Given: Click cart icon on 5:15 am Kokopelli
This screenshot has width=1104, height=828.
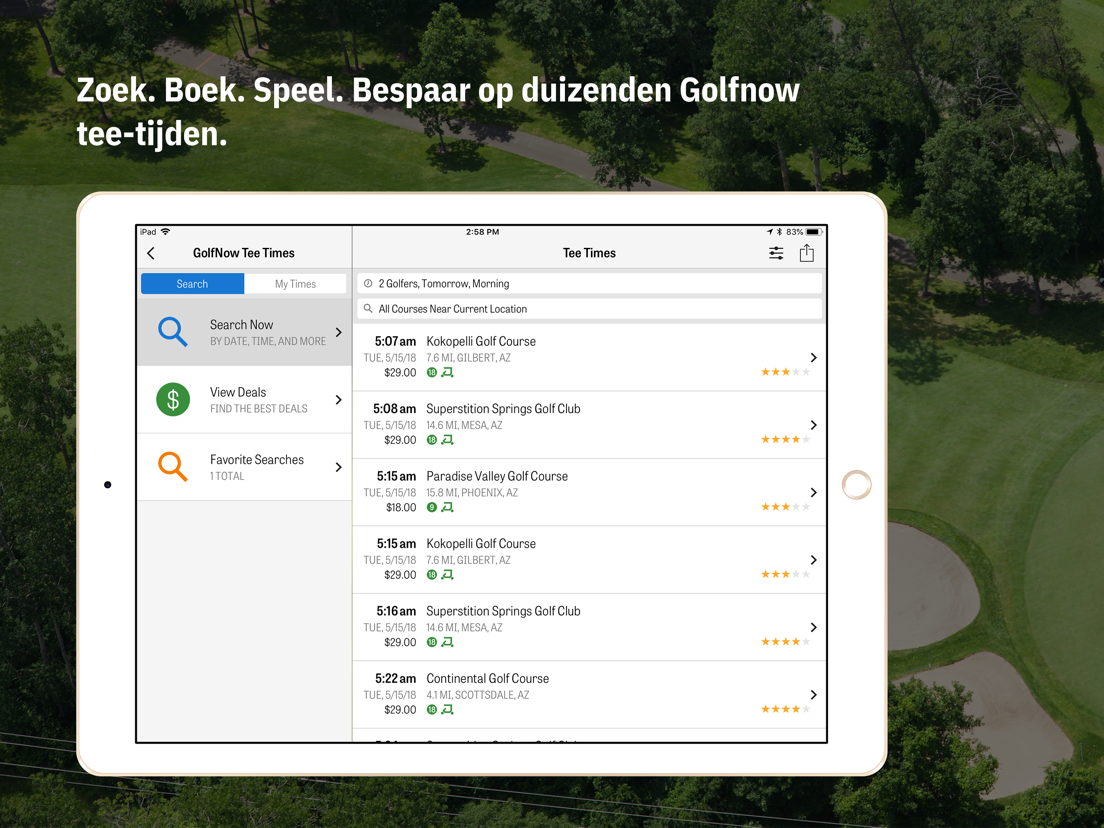Looking at the screenshot, I should click(447, 575).
